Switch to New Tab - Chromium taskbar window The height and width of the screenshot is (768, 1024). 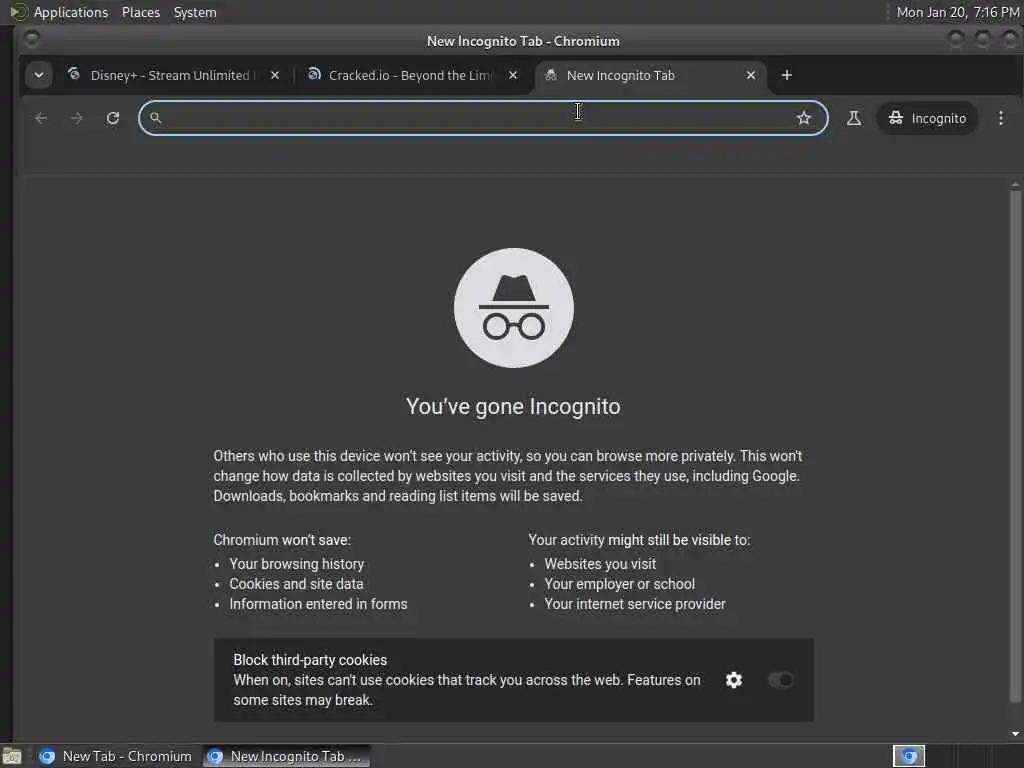coord(116,756)
